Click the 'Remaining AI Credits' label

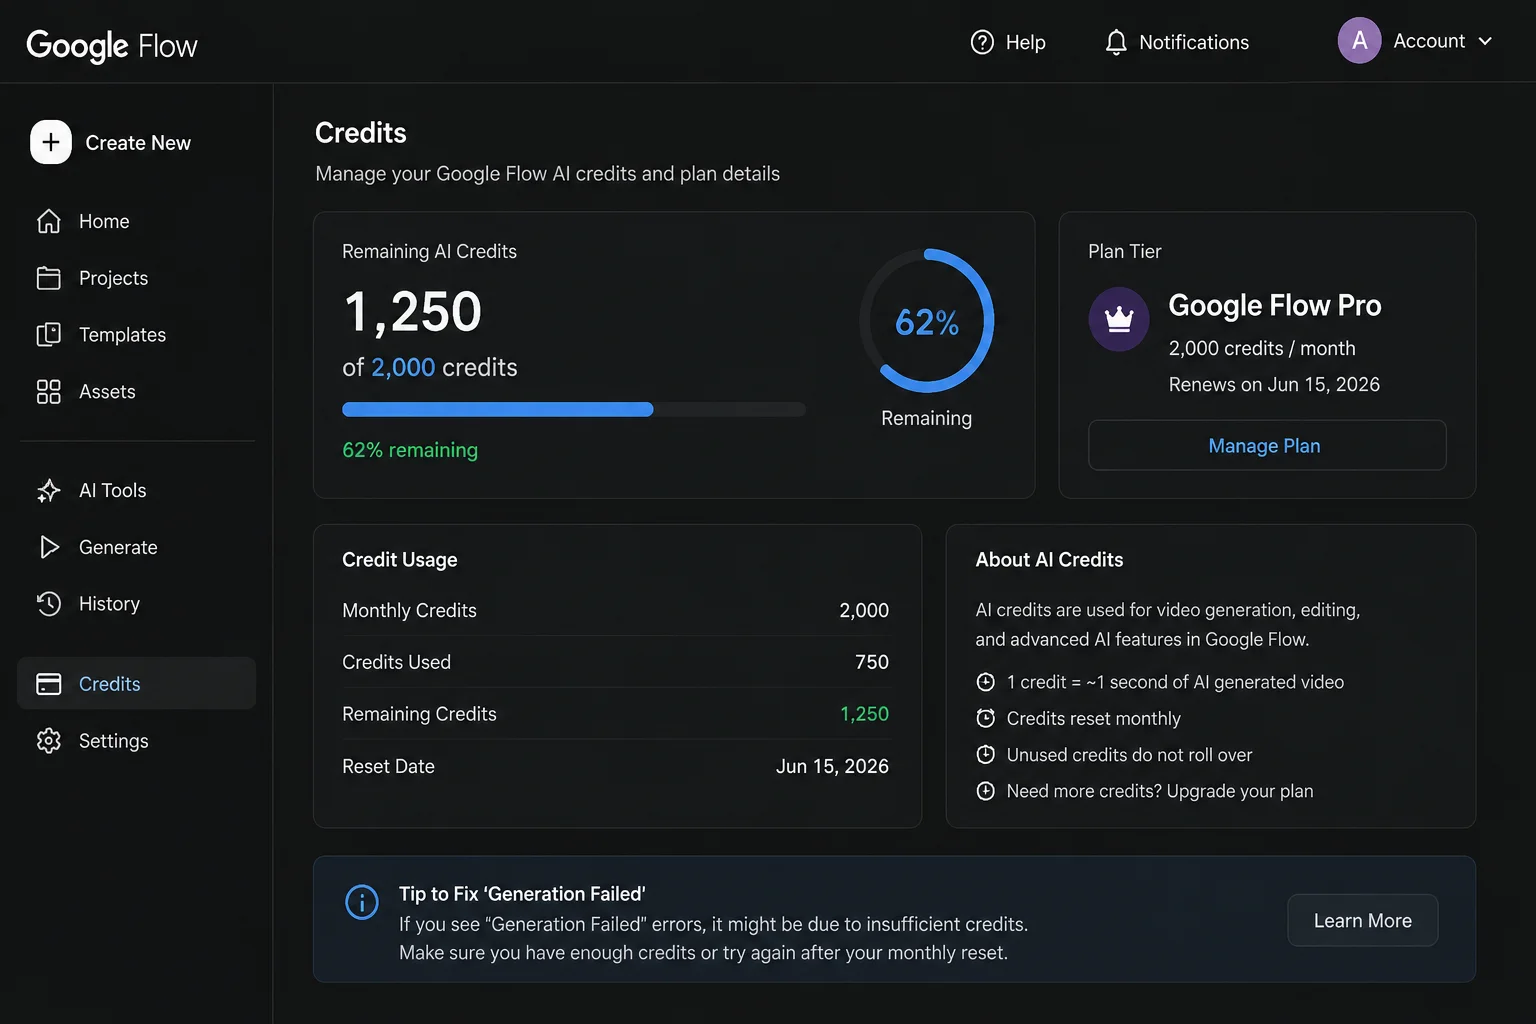pos(429,251)
